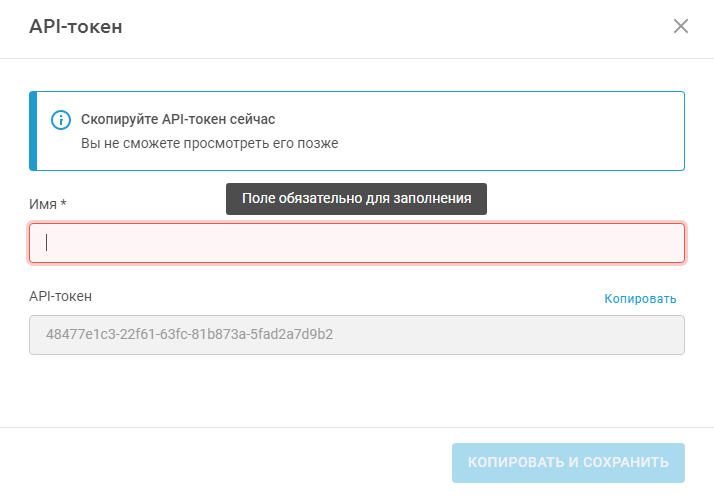714x496 pixels.
Task: Close the API-токен dialog
Action: click(x=681, y=26)
